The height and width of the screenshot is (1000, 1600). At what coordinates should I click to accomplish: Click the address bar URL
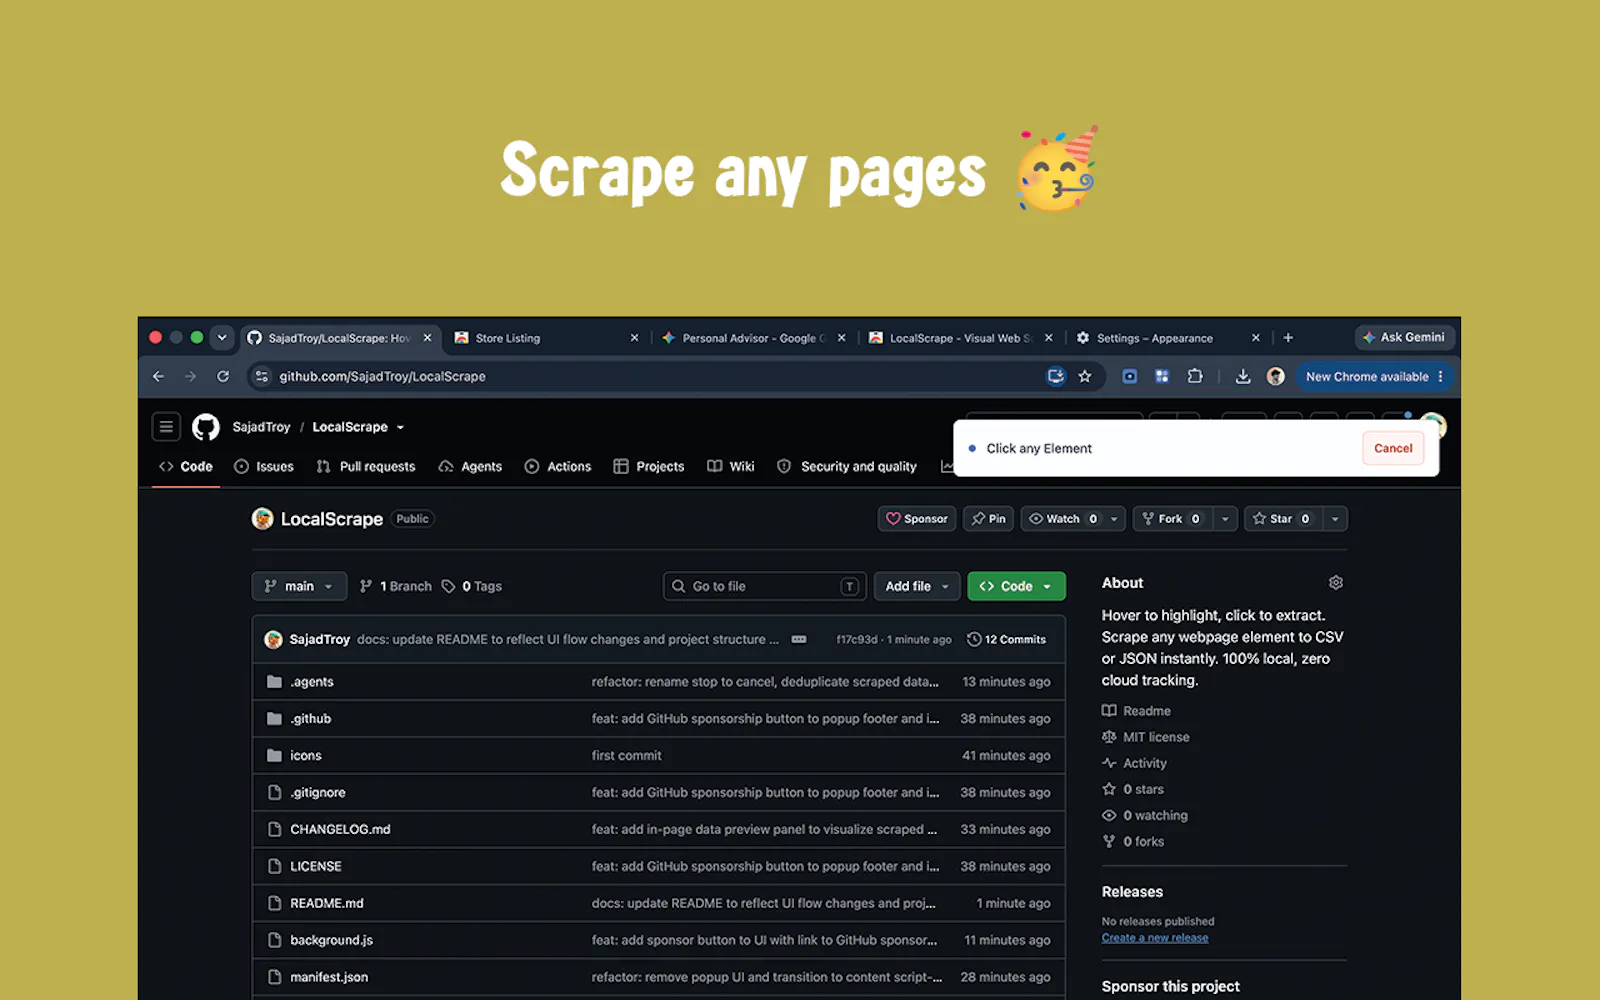tap(382, 376)
